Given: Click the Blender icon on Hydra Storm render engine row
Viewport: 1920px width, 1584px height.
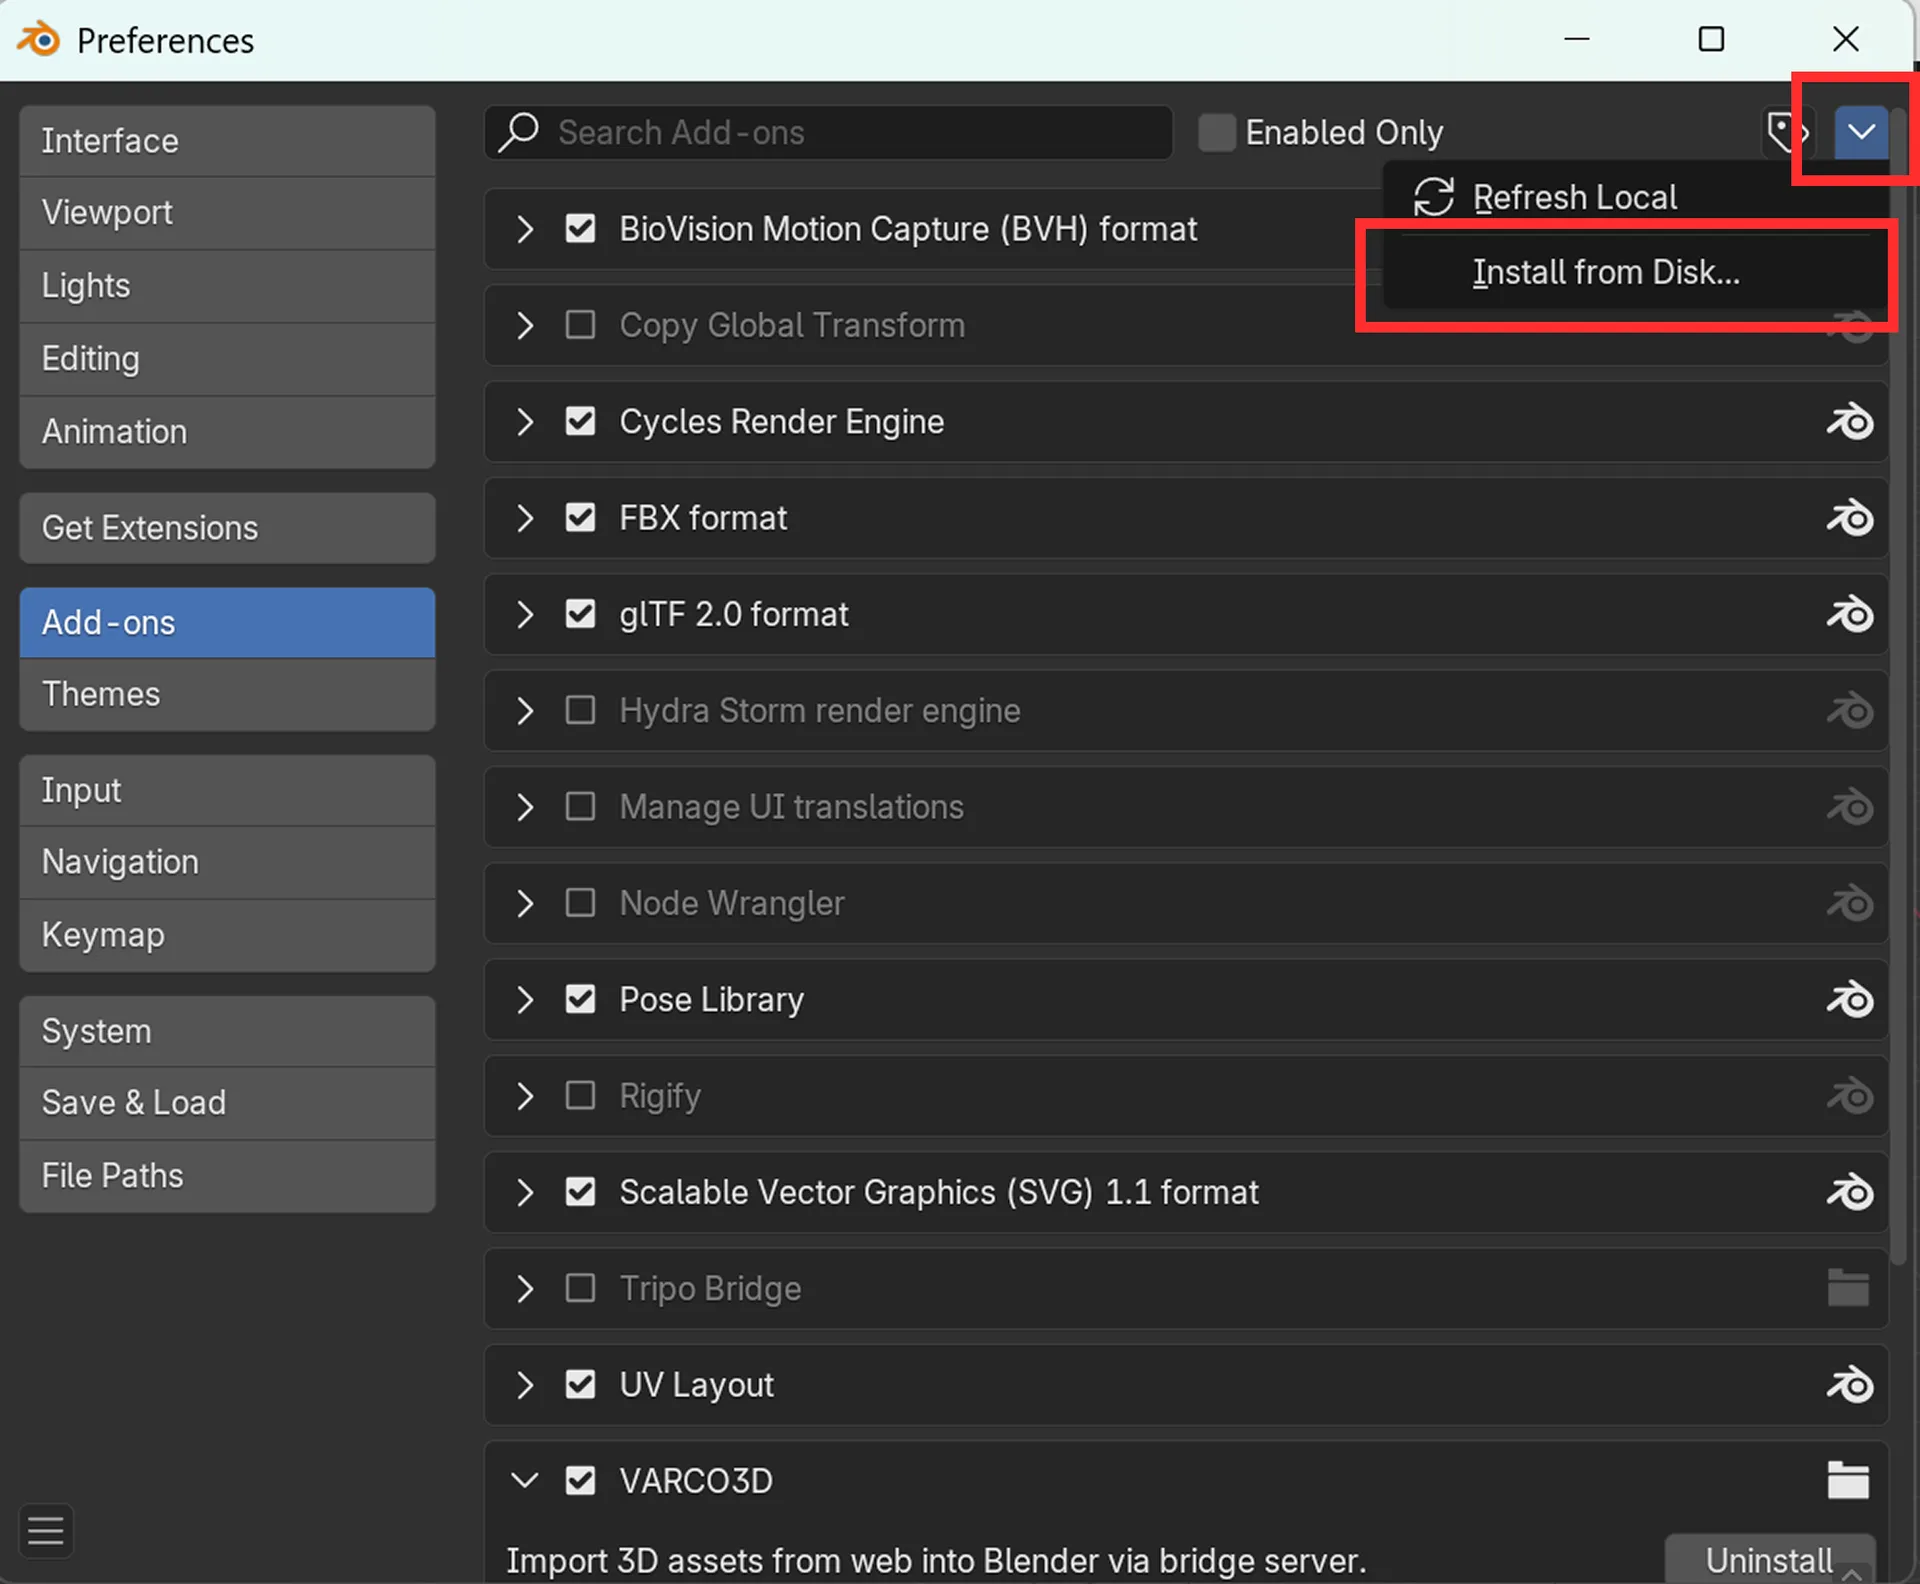Looking at the screenshot, I should 1849,711.
